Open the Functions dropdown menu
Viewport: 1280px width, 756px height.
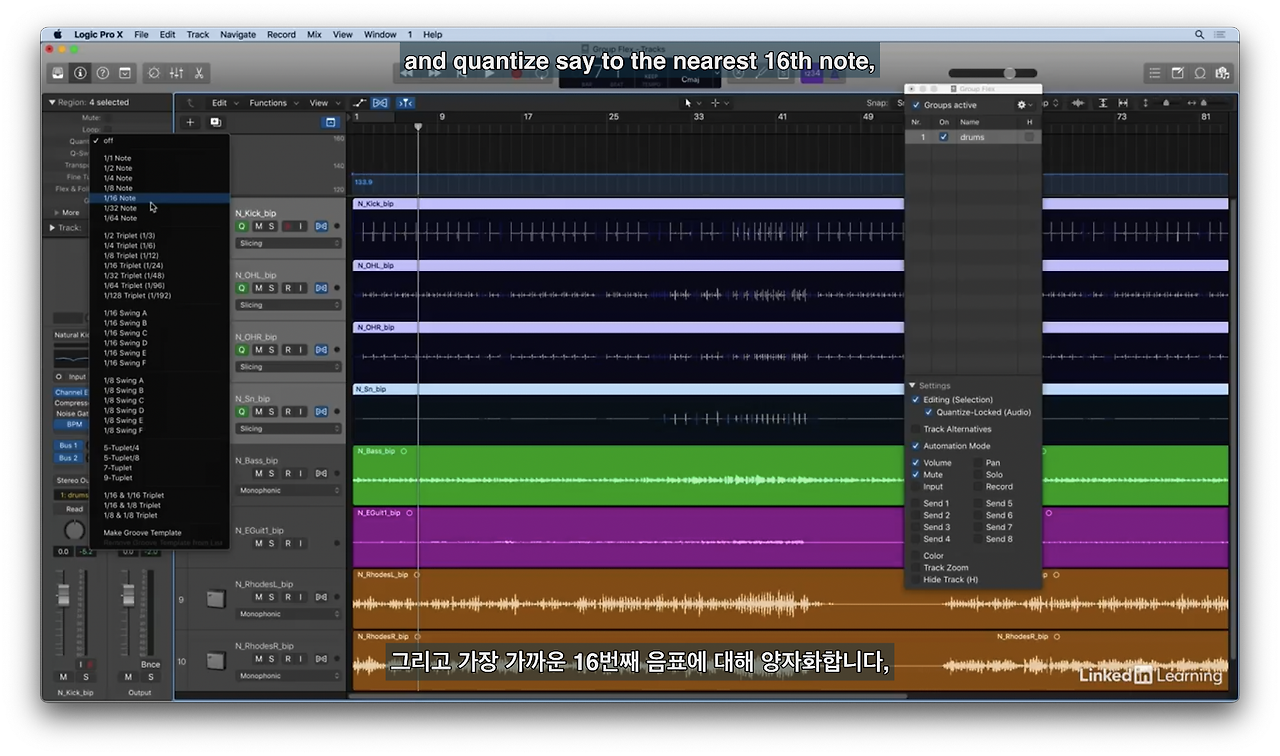pyautogui.click(x=272, y=103)
